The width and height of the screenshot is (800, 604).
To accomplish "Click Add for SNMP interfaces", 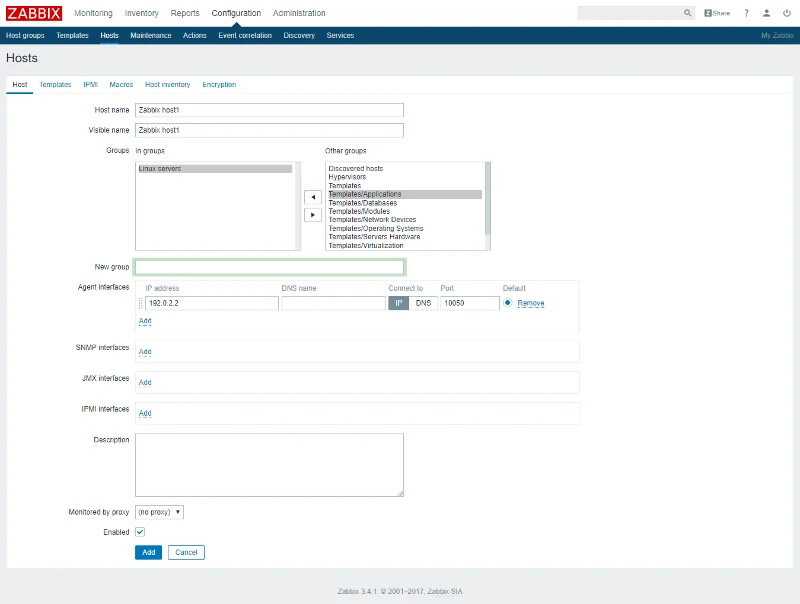I will click(x=145, y=351).
